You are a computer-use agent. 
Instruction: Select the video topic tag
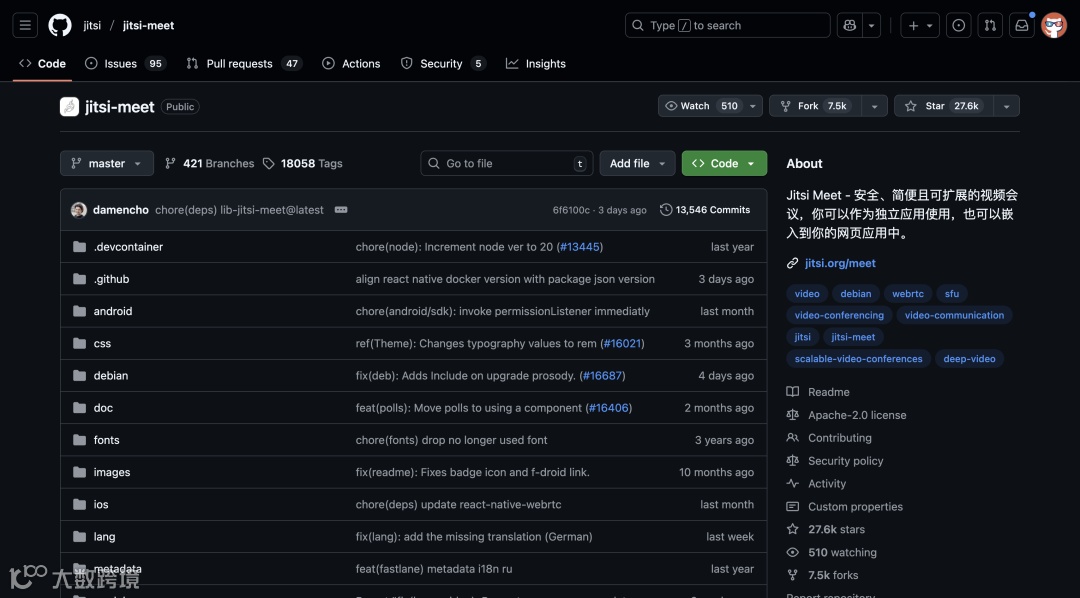click(x=807, y=293)
